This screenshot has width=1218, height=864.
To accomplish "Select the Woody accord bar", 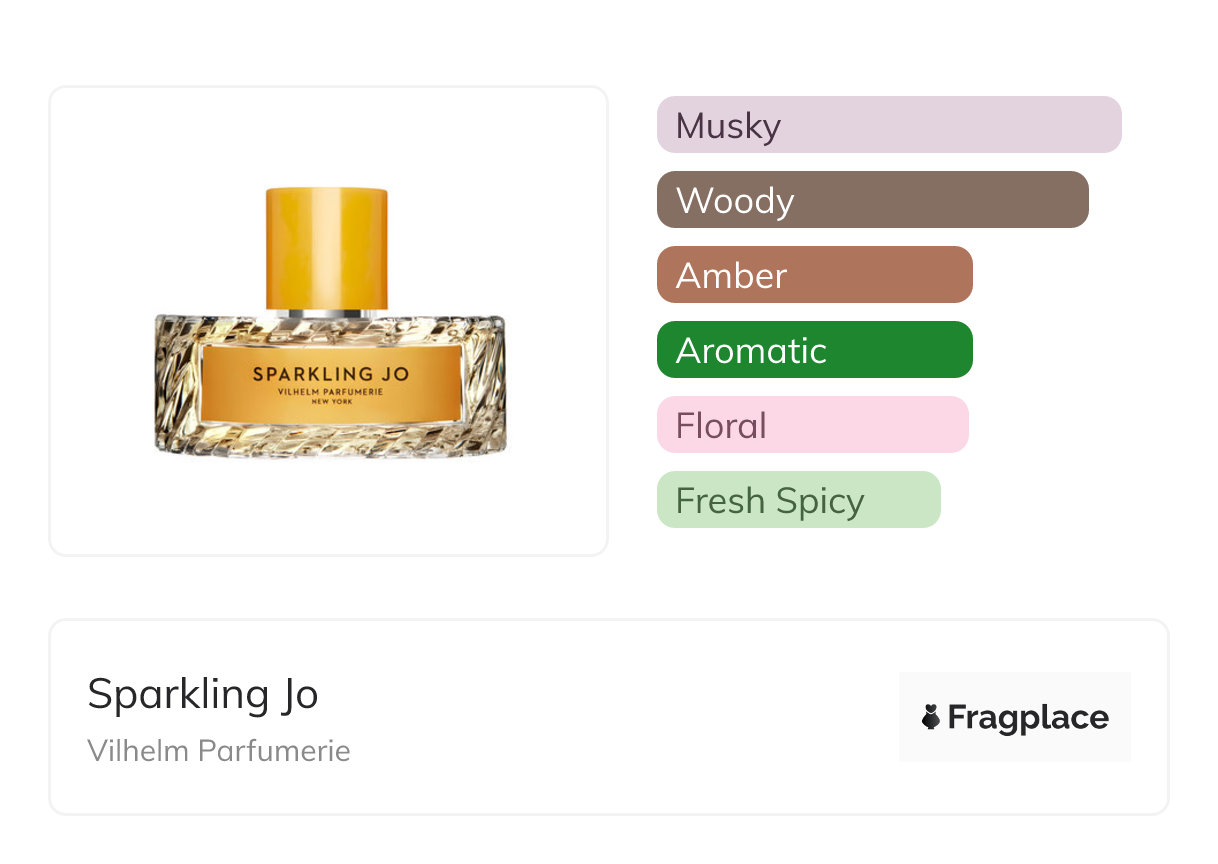I will click(x=872, y=200).
